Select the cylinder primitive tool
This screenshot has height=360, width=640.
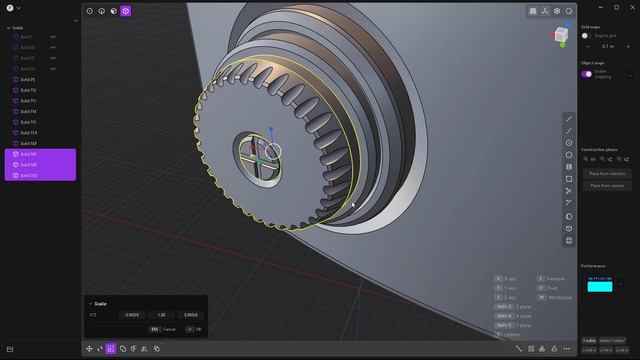(569, 240)
